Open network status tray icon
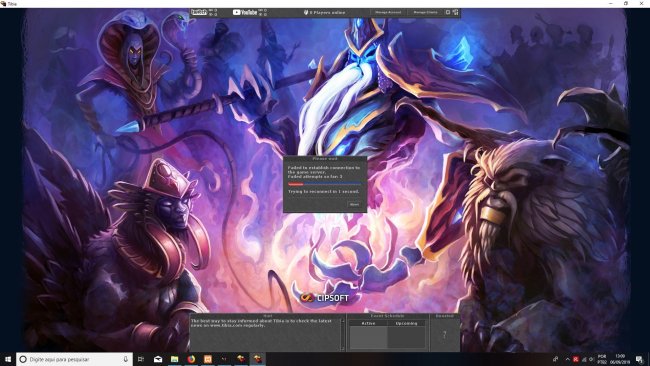Screen dimensions: 650x366 click(x=585, y=359)
